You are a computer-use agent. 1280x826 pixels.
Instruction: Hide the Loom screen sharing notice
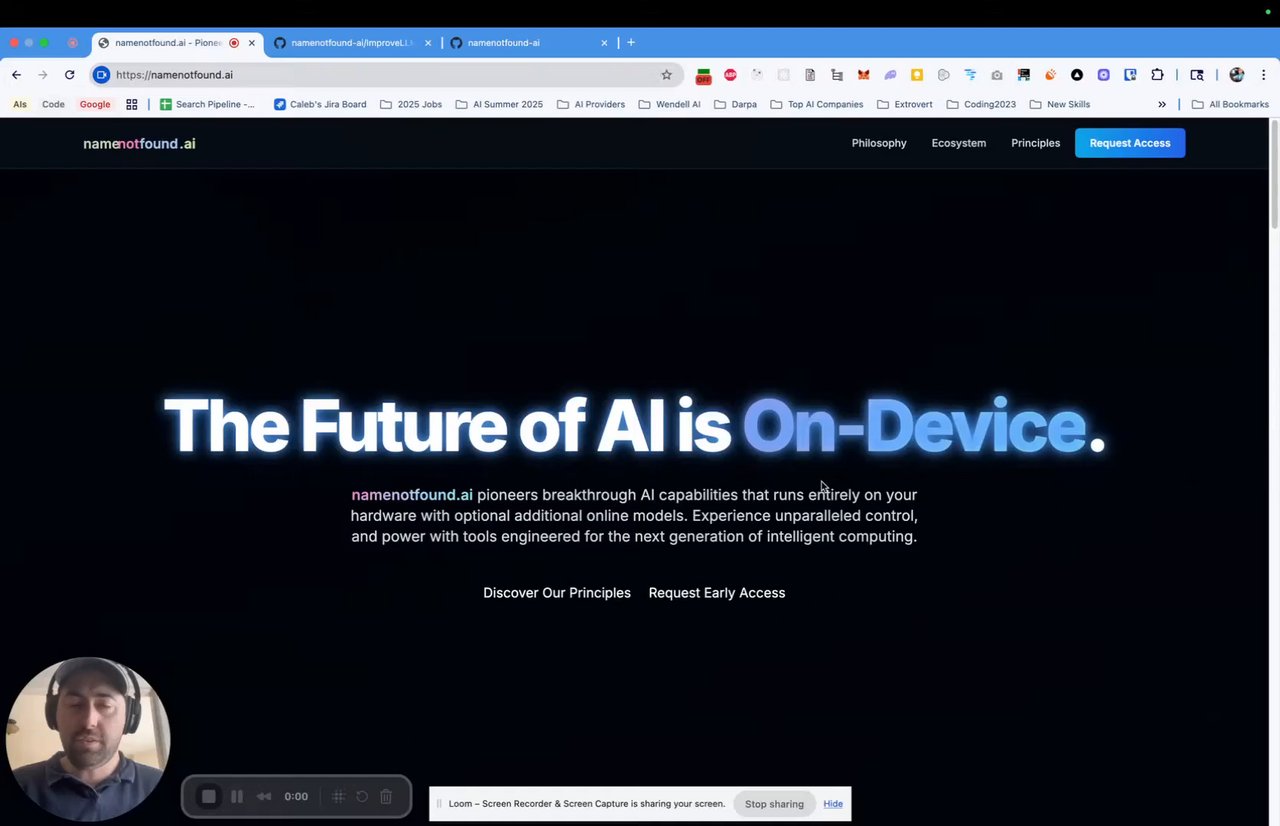(833, 804)
